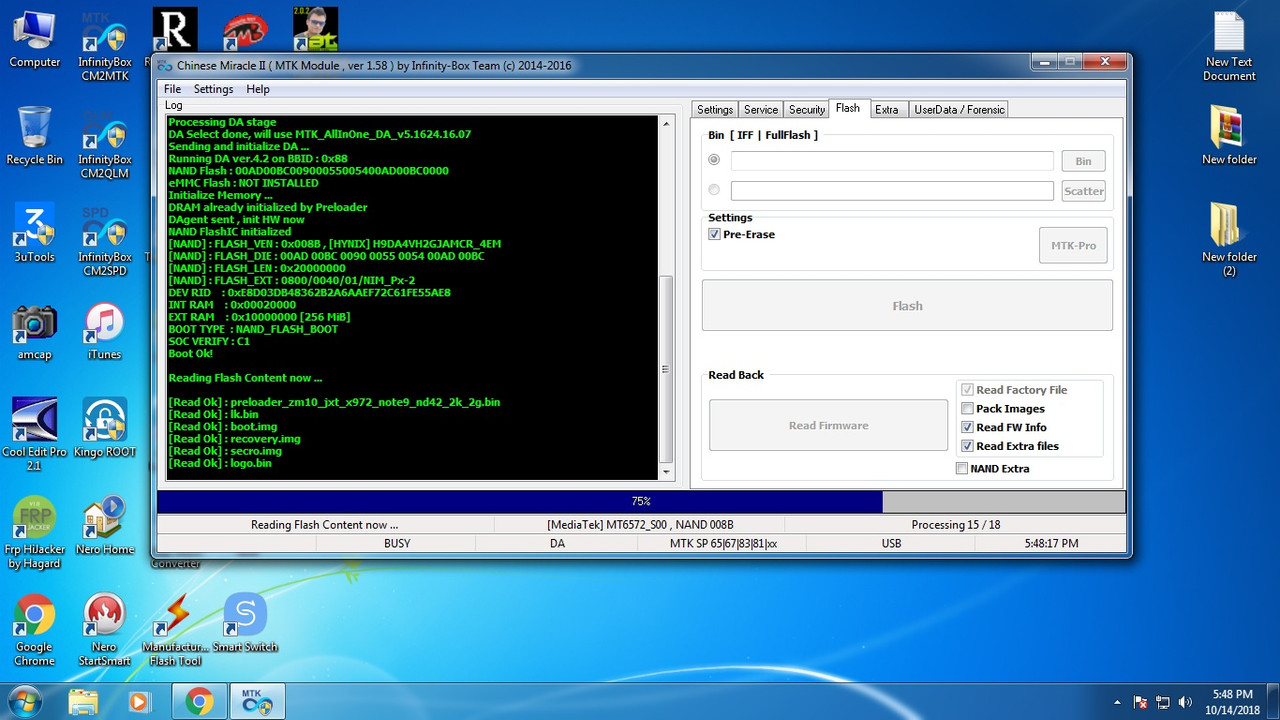Enable the NAND Extra checkbox
Screen dimensions: 1280x720
tap(962, 469)
